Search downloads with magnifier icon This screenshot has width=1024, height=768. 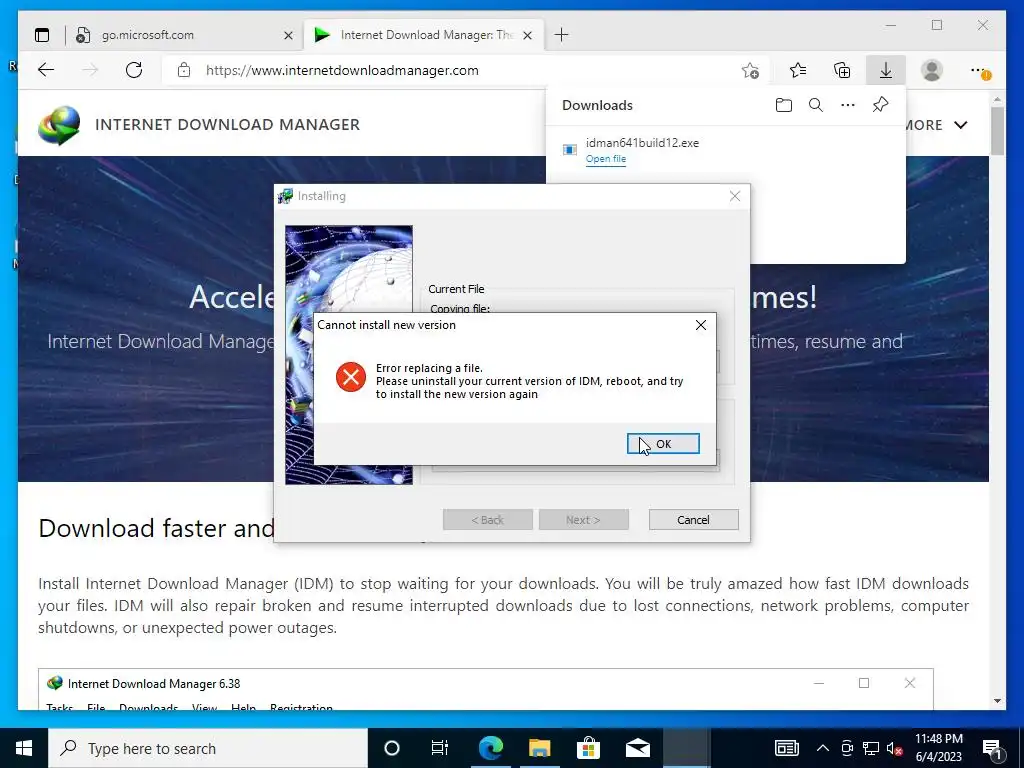(816, 105)
